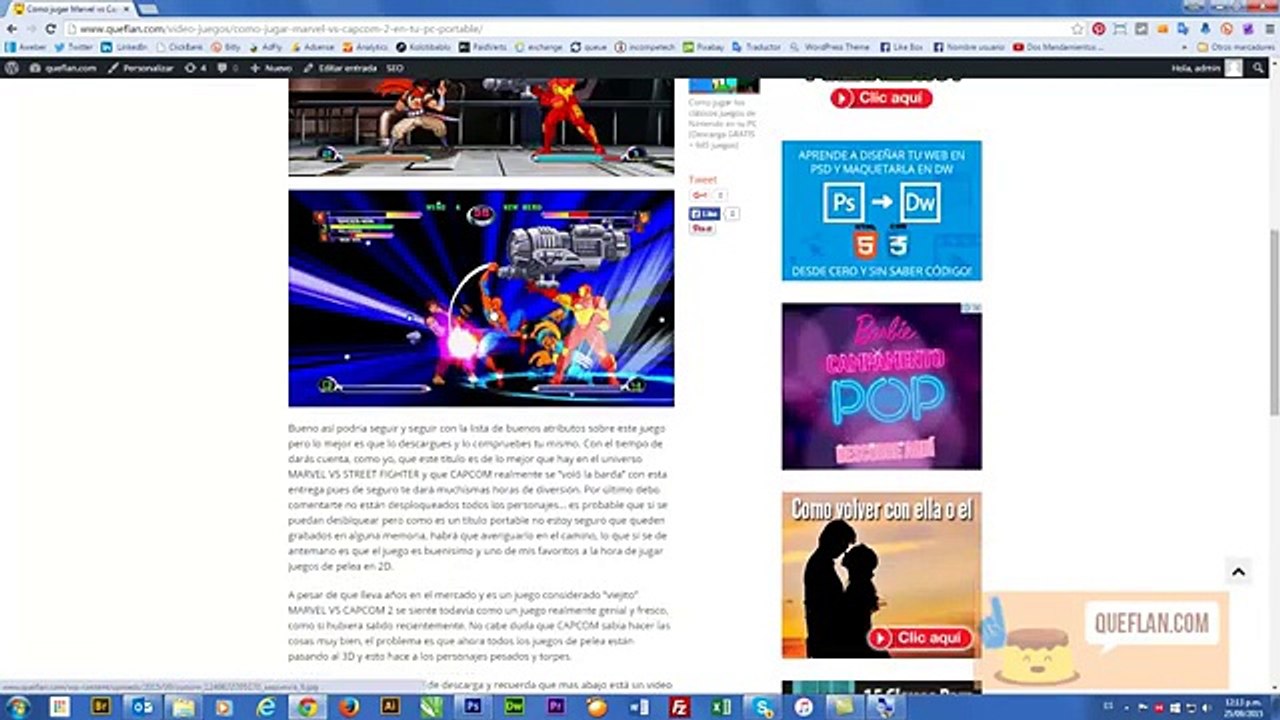Click Editar entrada in admin bar
1280x720 pixels.
341,68
